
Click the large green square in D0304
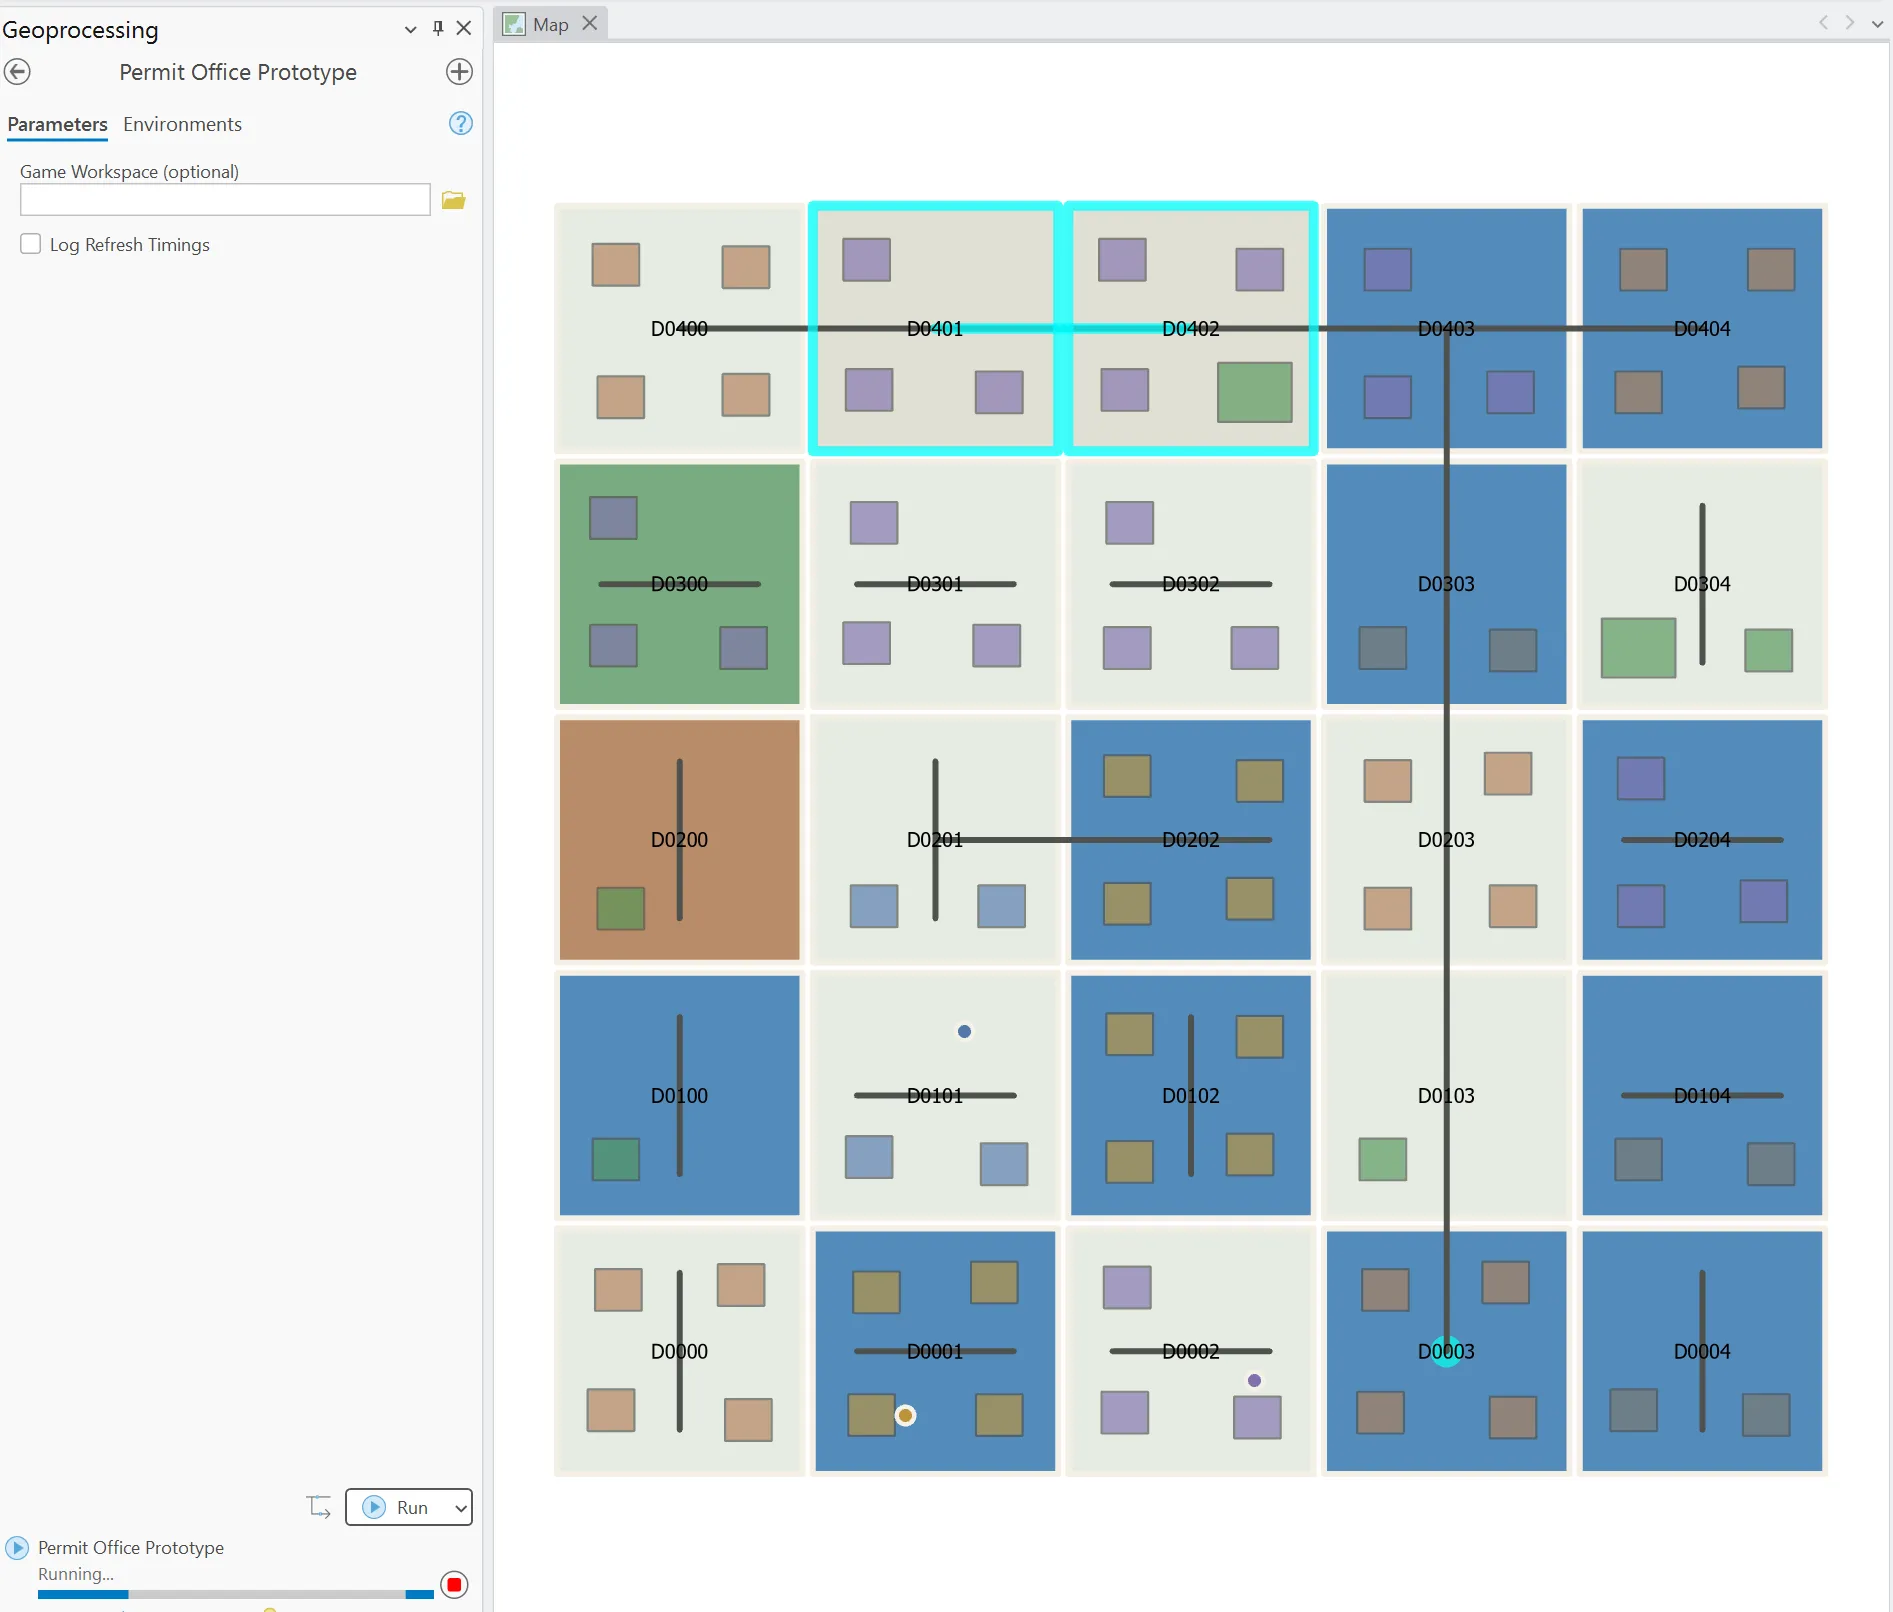[x=1638, y=648]
